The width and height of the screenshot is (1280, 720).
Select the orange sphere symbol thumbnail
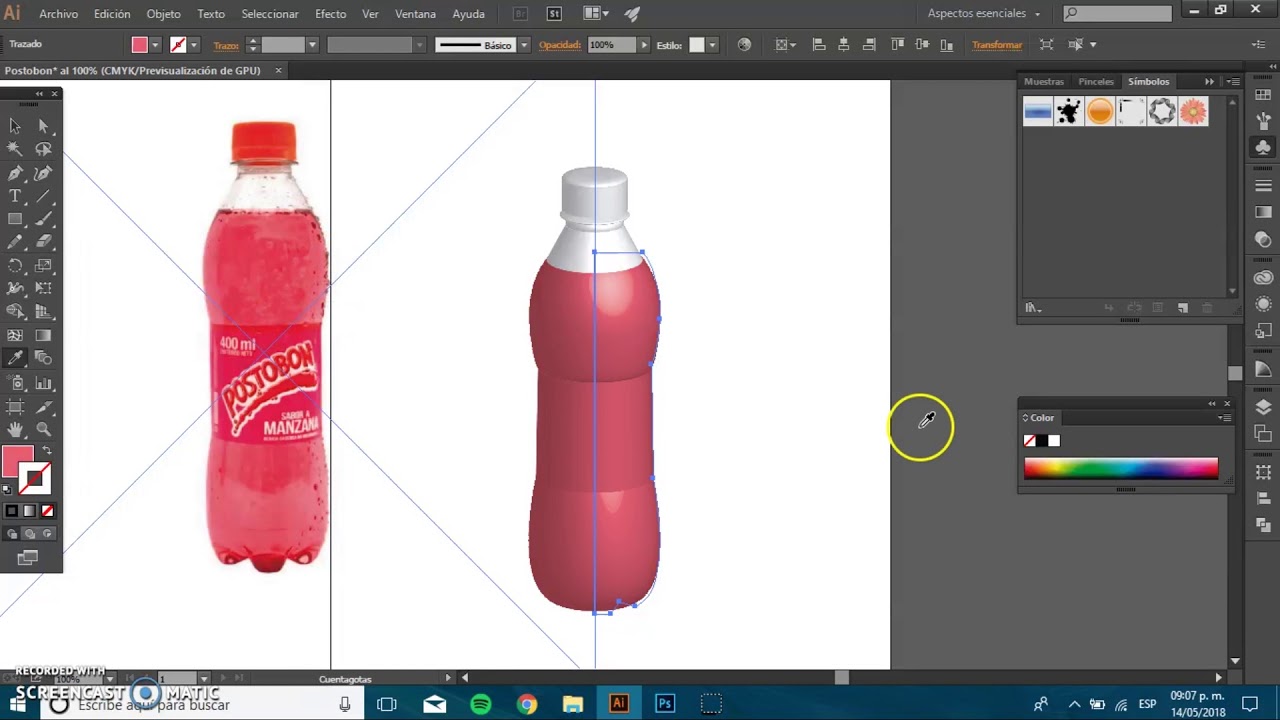click(1100, 112)
